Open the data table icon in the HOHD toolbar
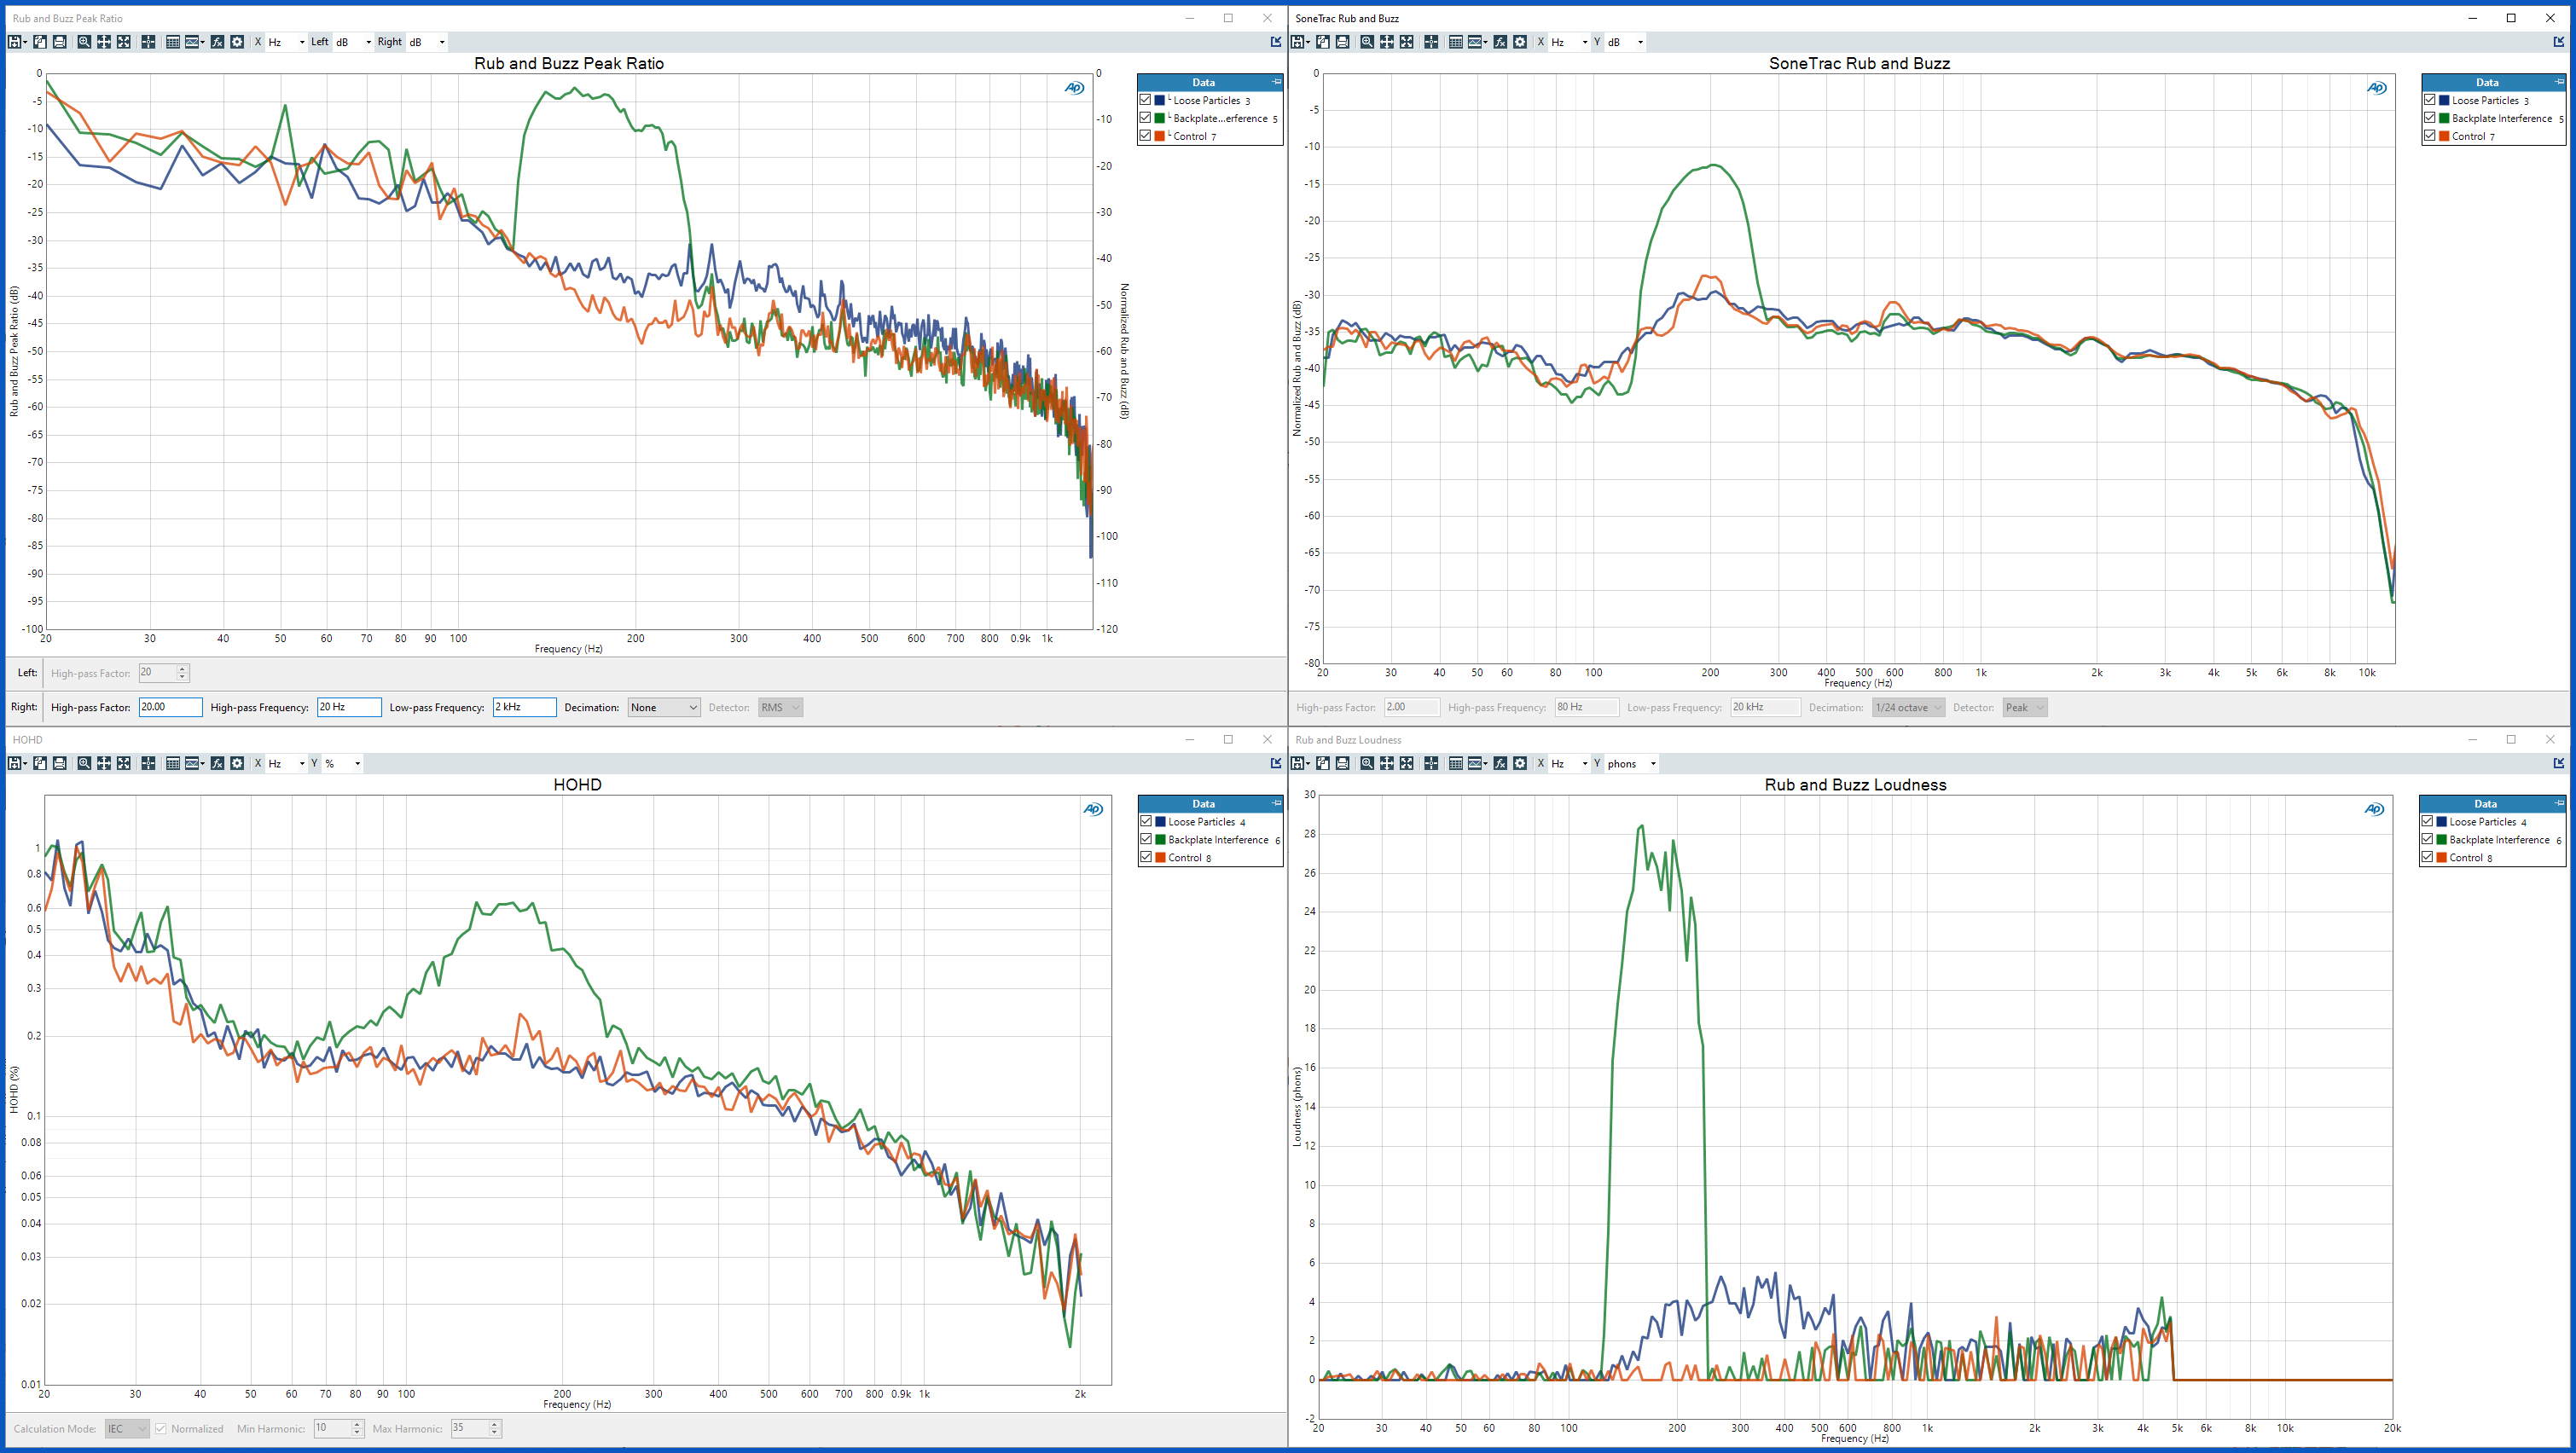The height and width of the screenshot is (1453, 2576). pos(172,763)
